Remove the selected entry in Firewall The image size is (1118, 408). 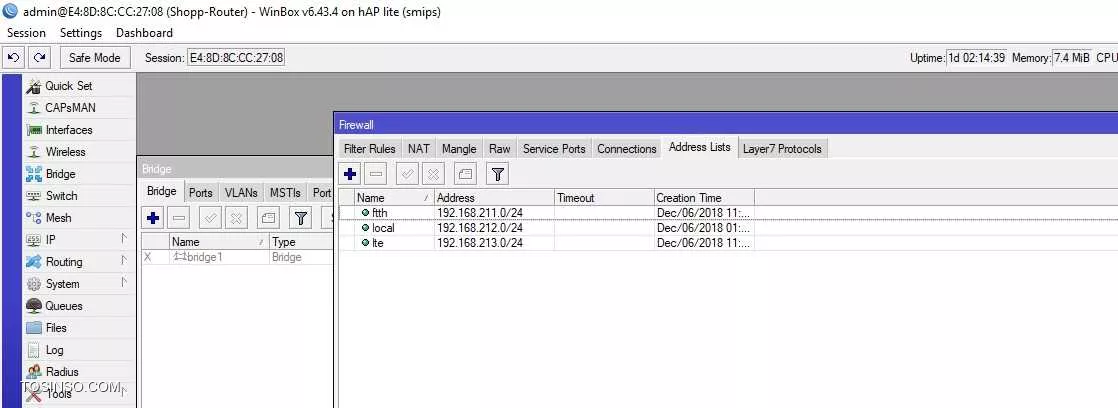376,173
